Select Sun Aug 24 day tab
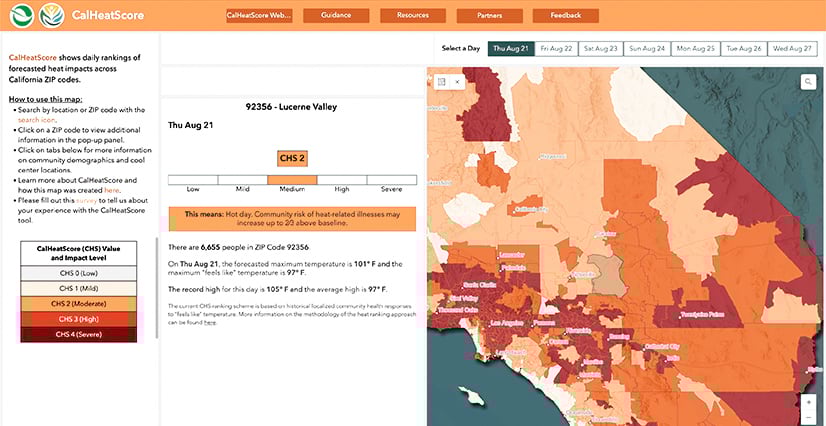826x426 pixels. (x=647, y=48)
